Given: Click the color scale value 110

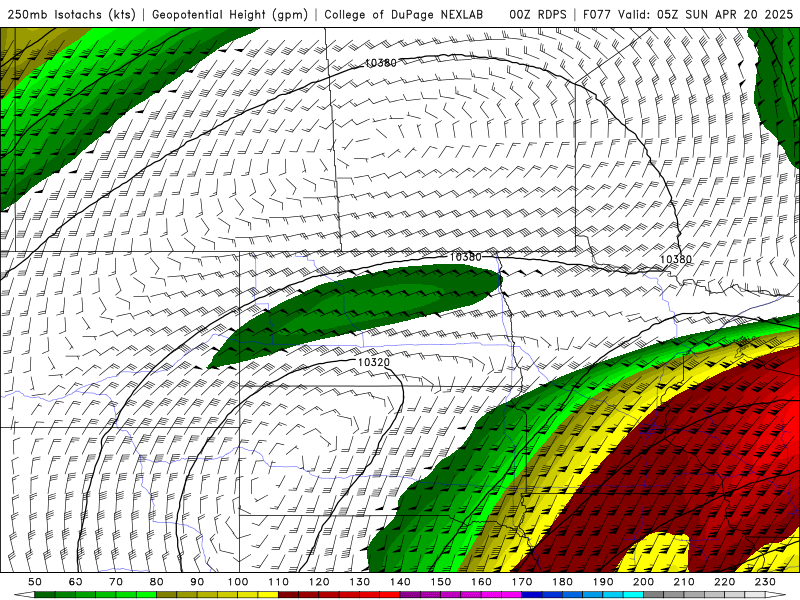Looking at the screenshot, I should click(x=279, y=582).
